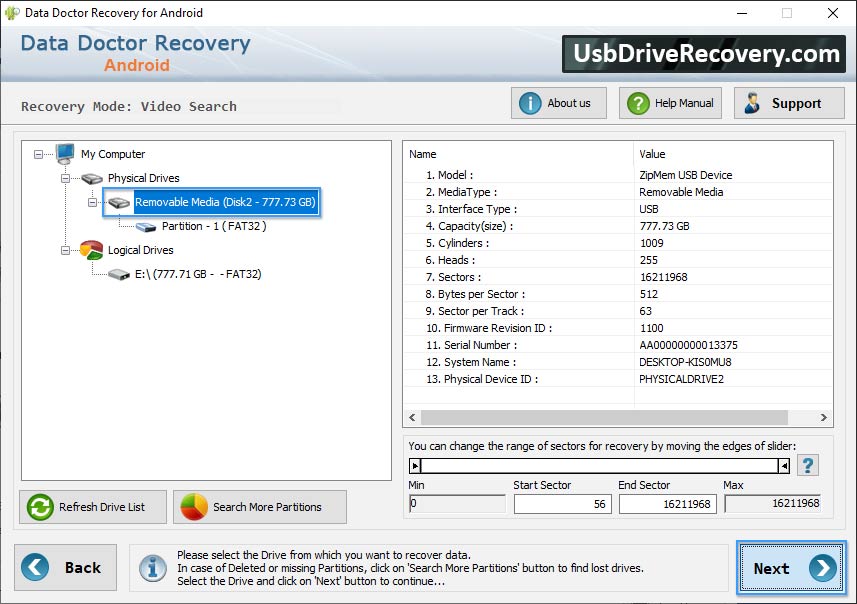Contact Support via Support button
Image resolution: width=857 pixels, height=604 pixels.
[789, 103]
